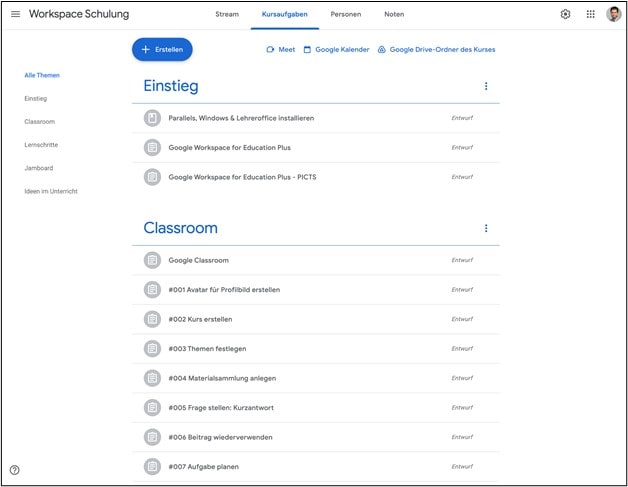Screen dimensions: 628x487
Task: Open Google Drive-Ordner des Kurses
Action: tap(437, 50)
